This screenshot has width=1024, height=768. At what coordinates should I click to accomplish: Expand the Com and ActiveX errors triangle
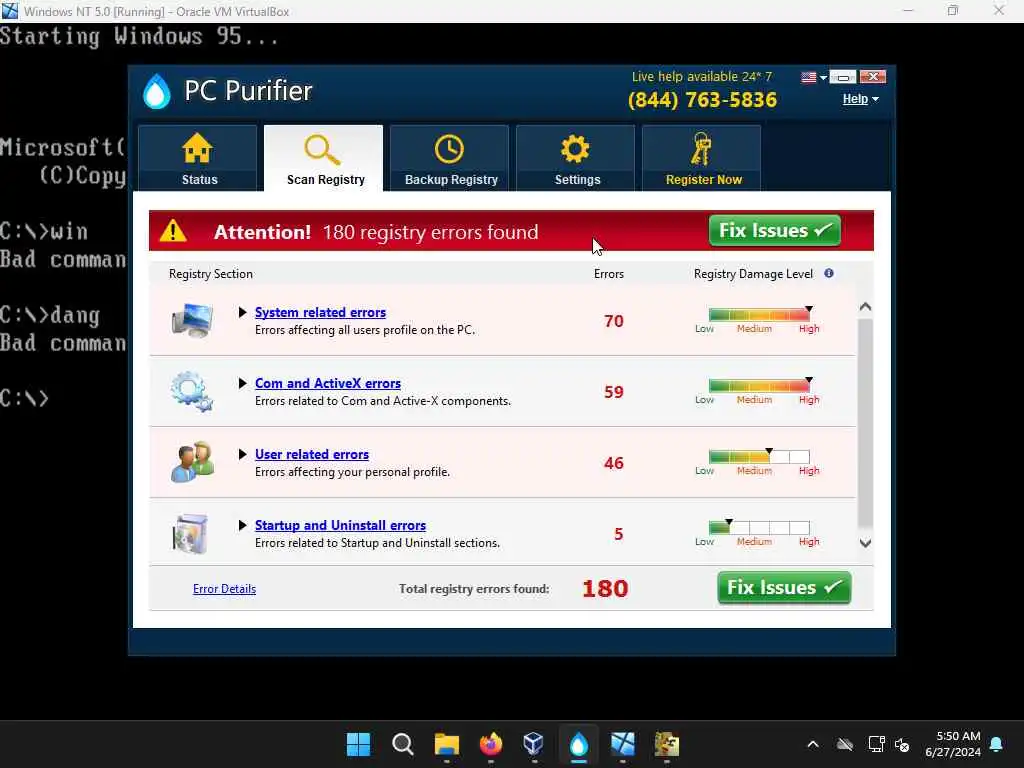(x=242, y=383)
